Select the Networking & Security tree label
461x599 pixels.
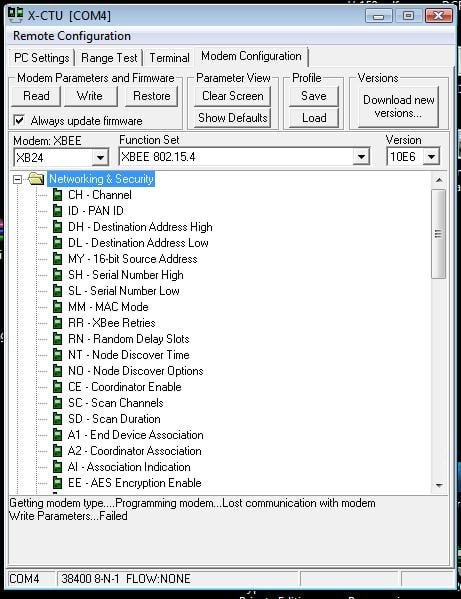point(101,179)
